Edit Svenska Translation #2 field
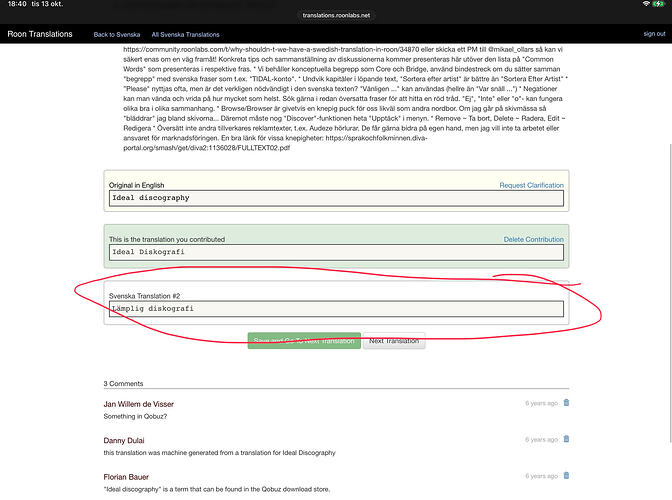 click(336, 308)
